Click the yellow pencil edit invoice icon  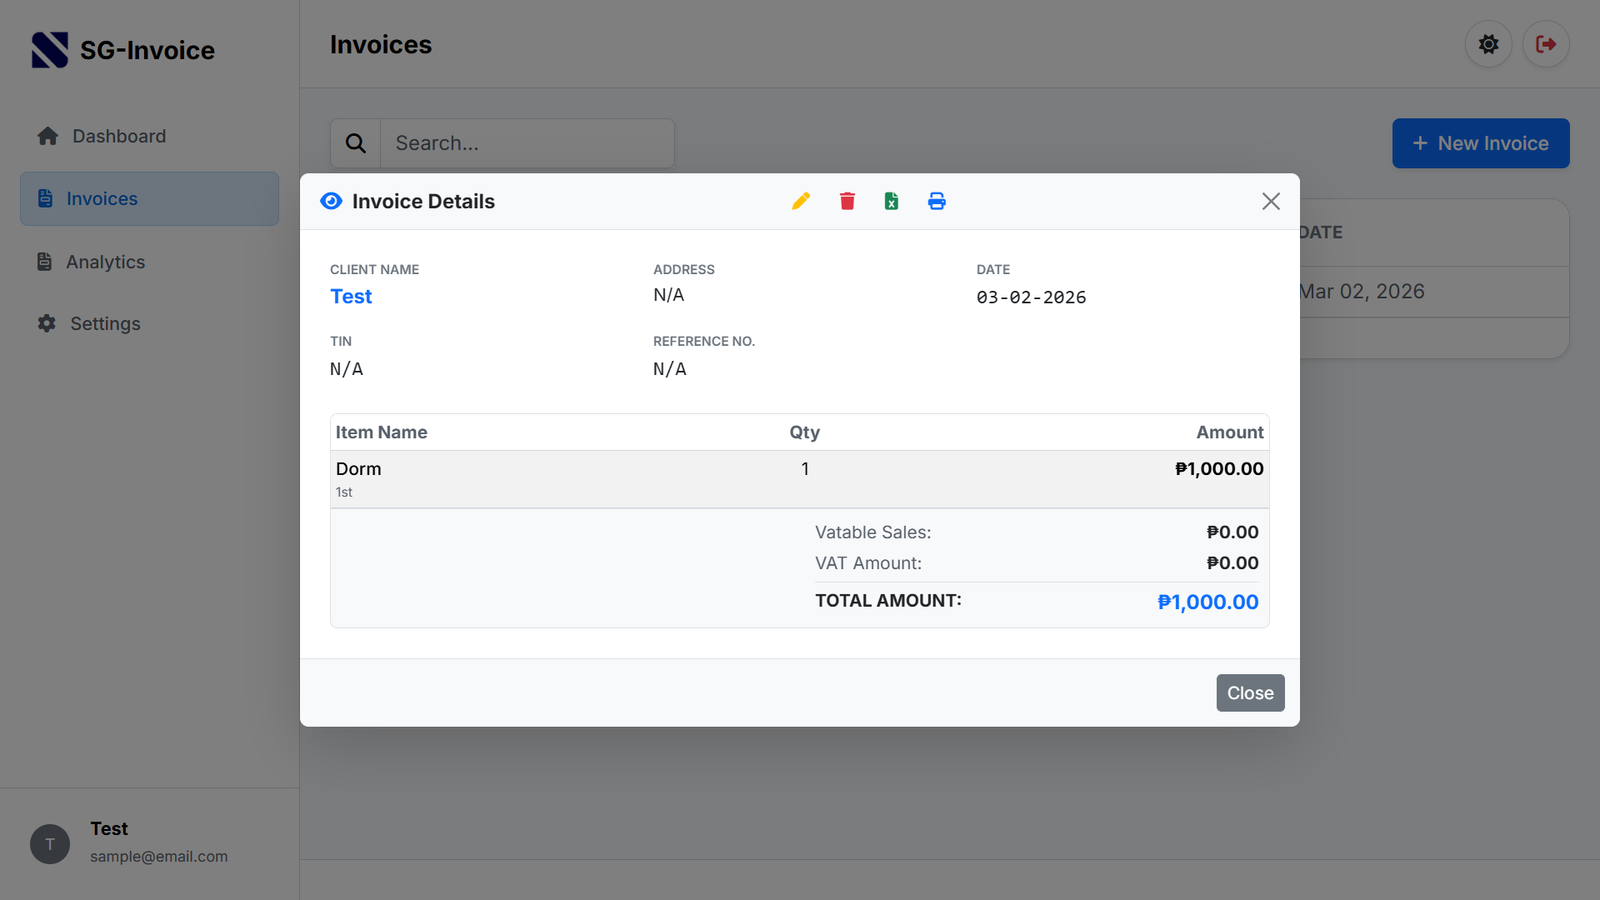(801, 201)
